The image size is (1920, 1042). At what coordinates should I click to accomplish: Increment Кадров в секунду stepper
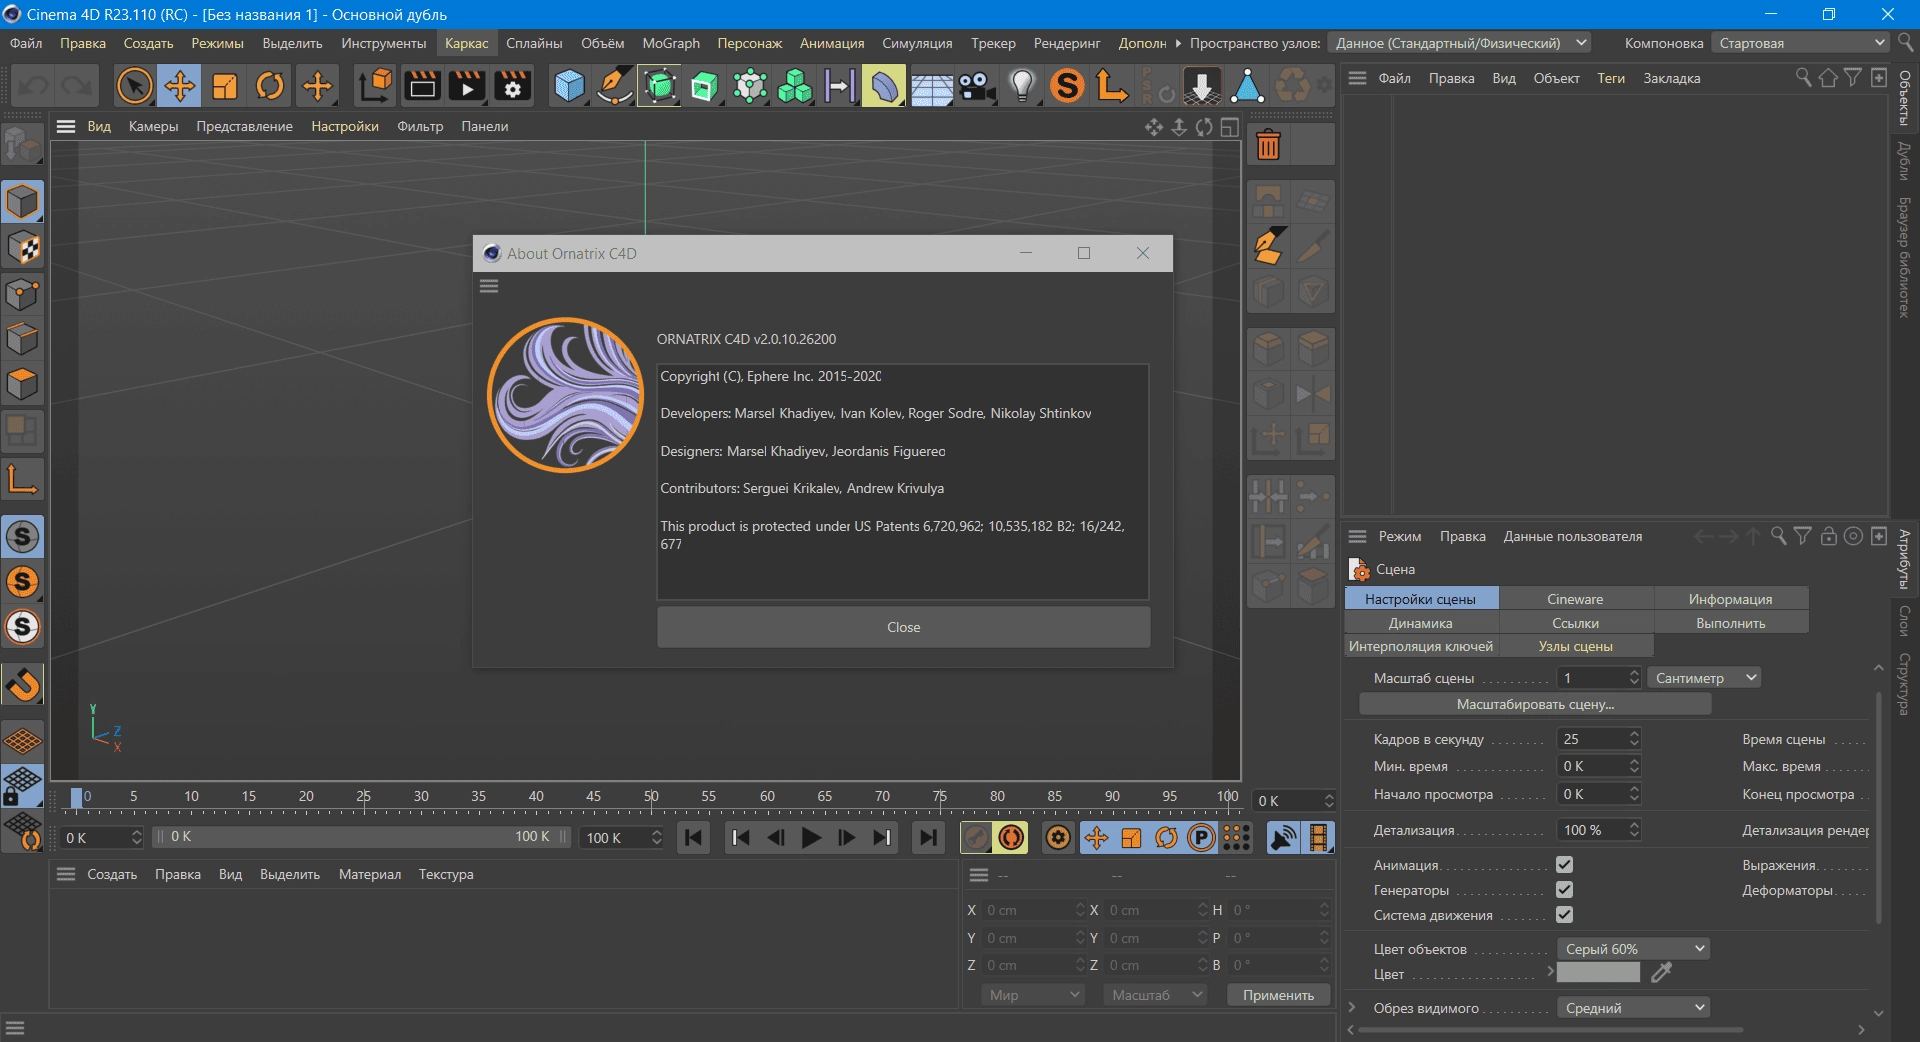tap(1634, 734)
